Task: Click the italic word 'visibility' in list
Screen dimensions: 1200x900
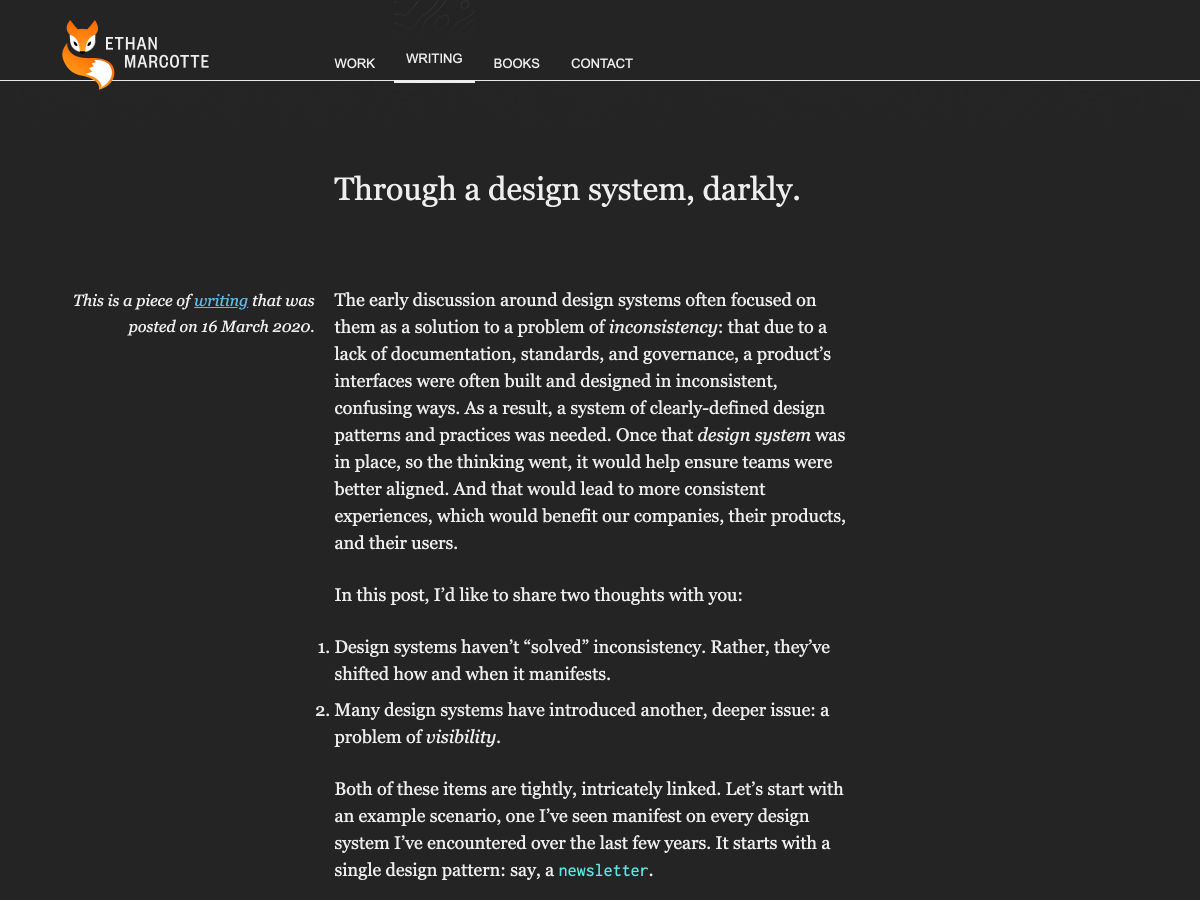Action: click(x=460, y=737)
